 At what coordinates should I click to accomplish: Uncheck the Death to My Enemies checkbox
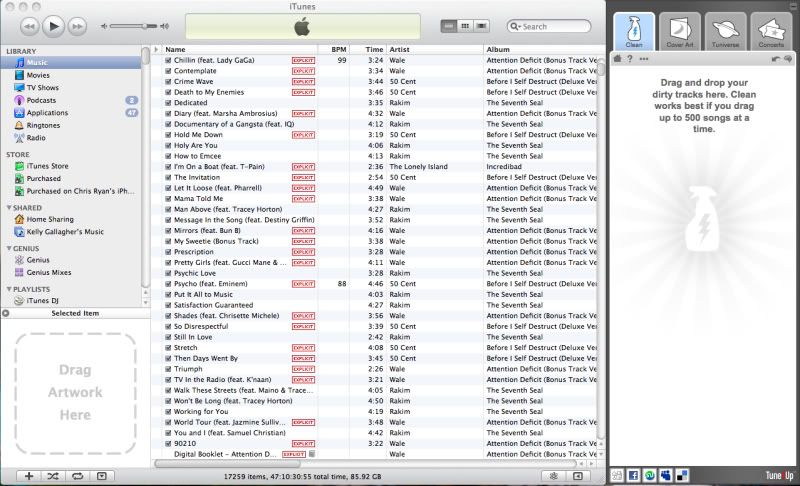168,92
